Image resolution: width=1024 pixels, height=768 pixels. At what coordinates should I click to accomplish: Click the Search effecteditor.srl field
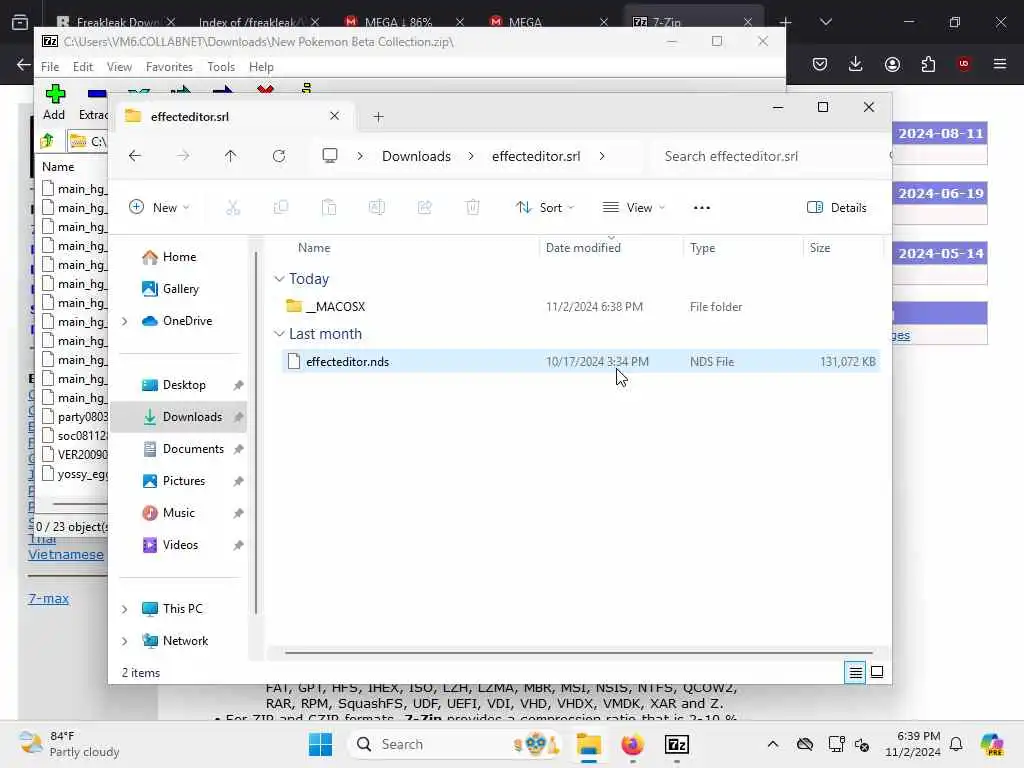[771, 156]
